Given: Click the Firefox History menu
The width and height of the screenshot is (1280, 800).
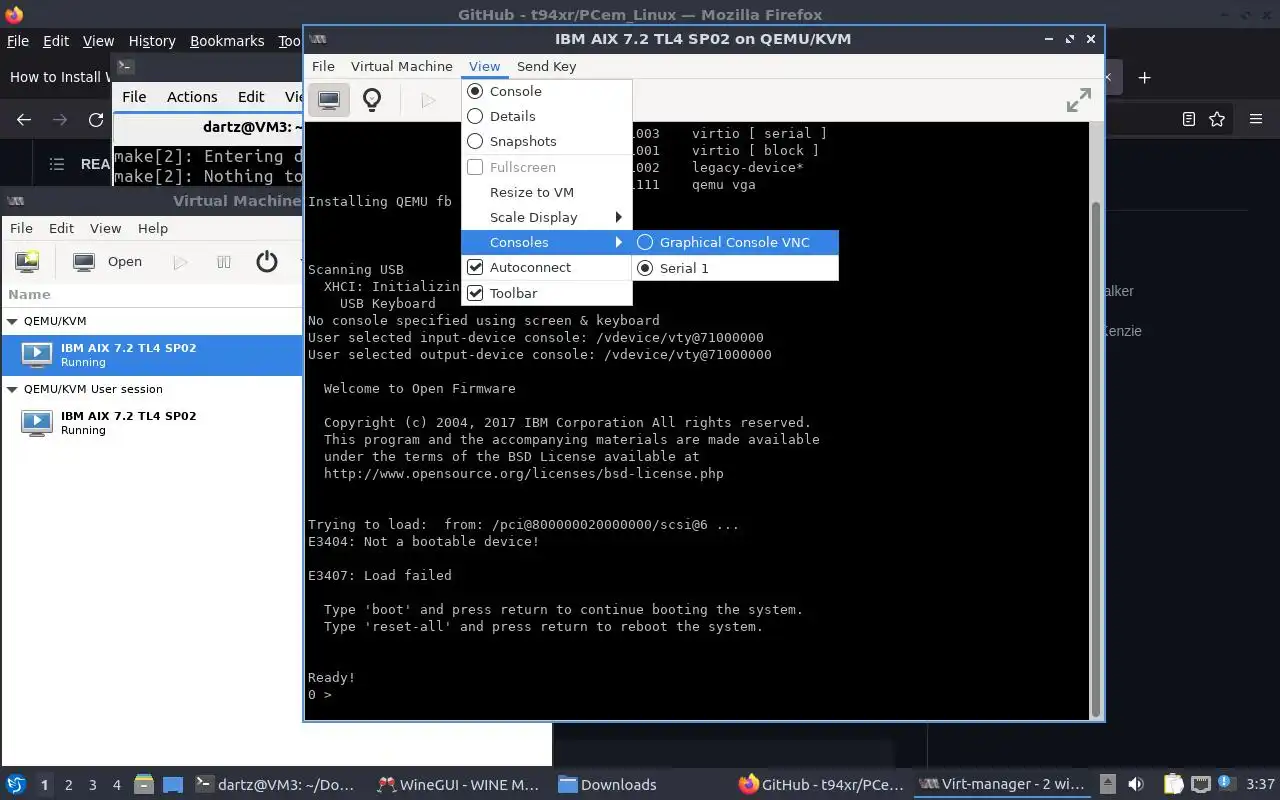Looking at the screenshot, I should pos(152,41).
